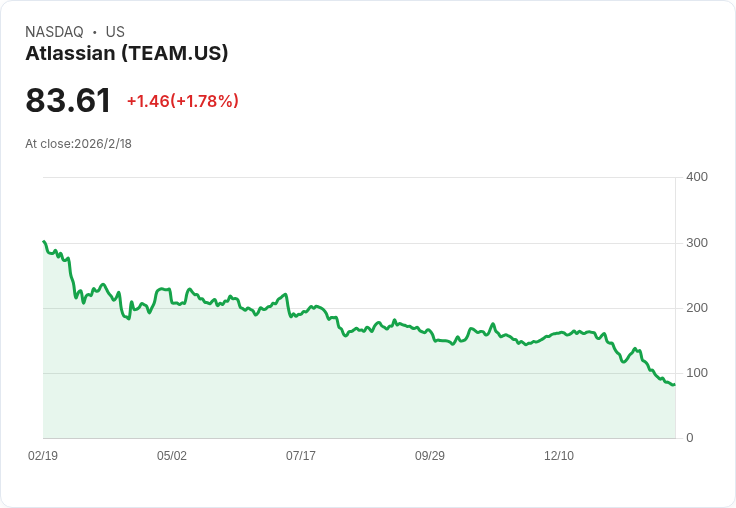Click the 05/02 date on x-axis

(172, 456)
